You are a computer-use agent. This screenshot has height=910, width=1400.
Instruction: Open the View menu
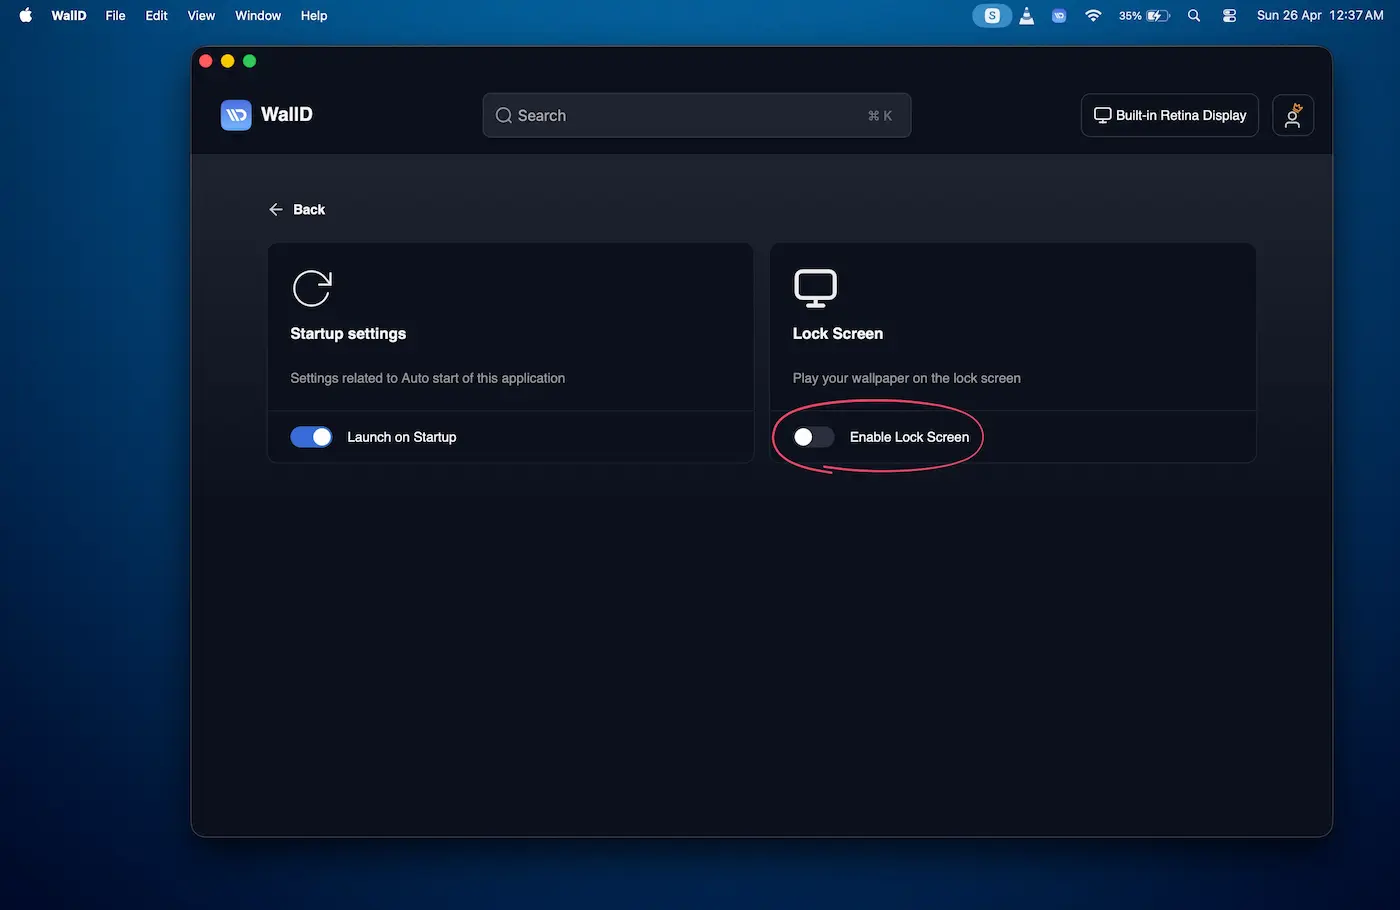point(201,16)
